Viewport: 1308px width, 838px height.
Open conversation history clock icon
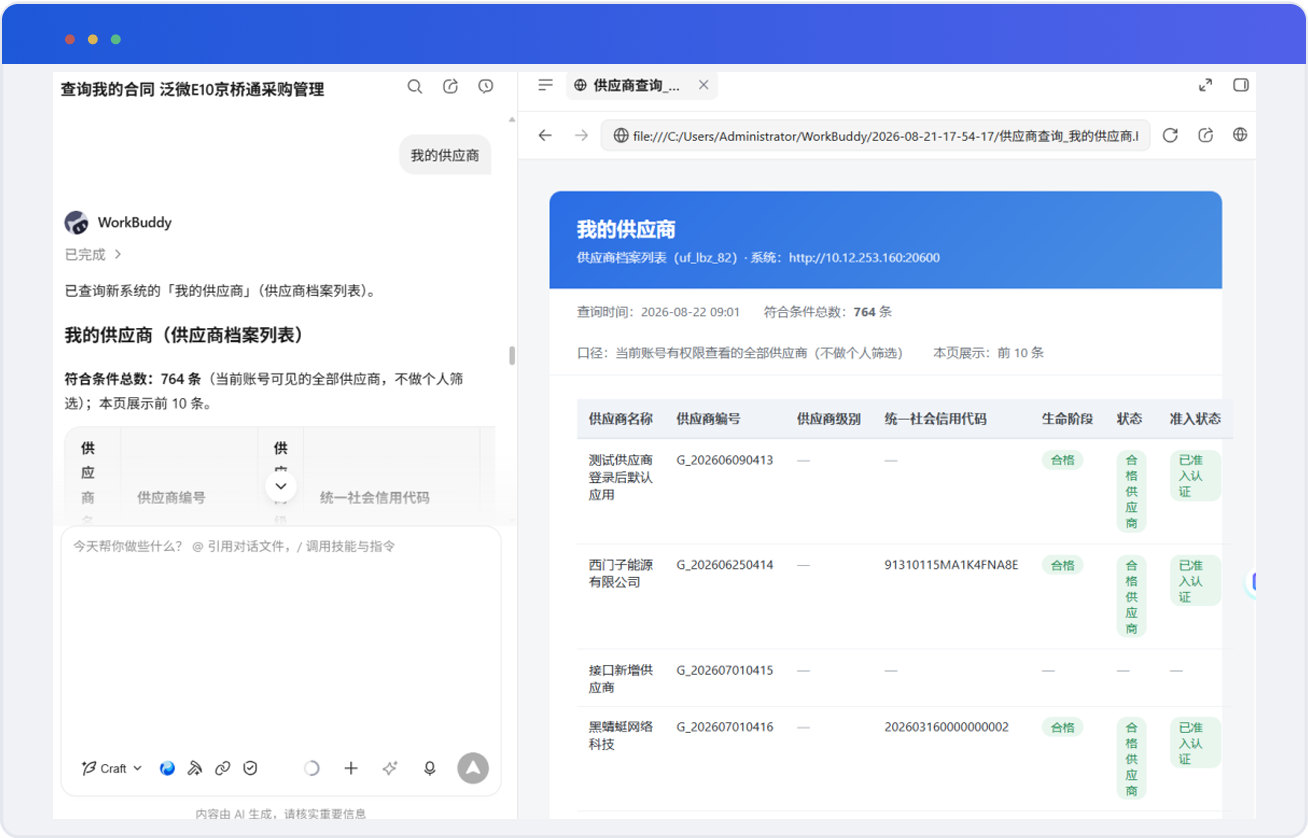coord(486,87)
